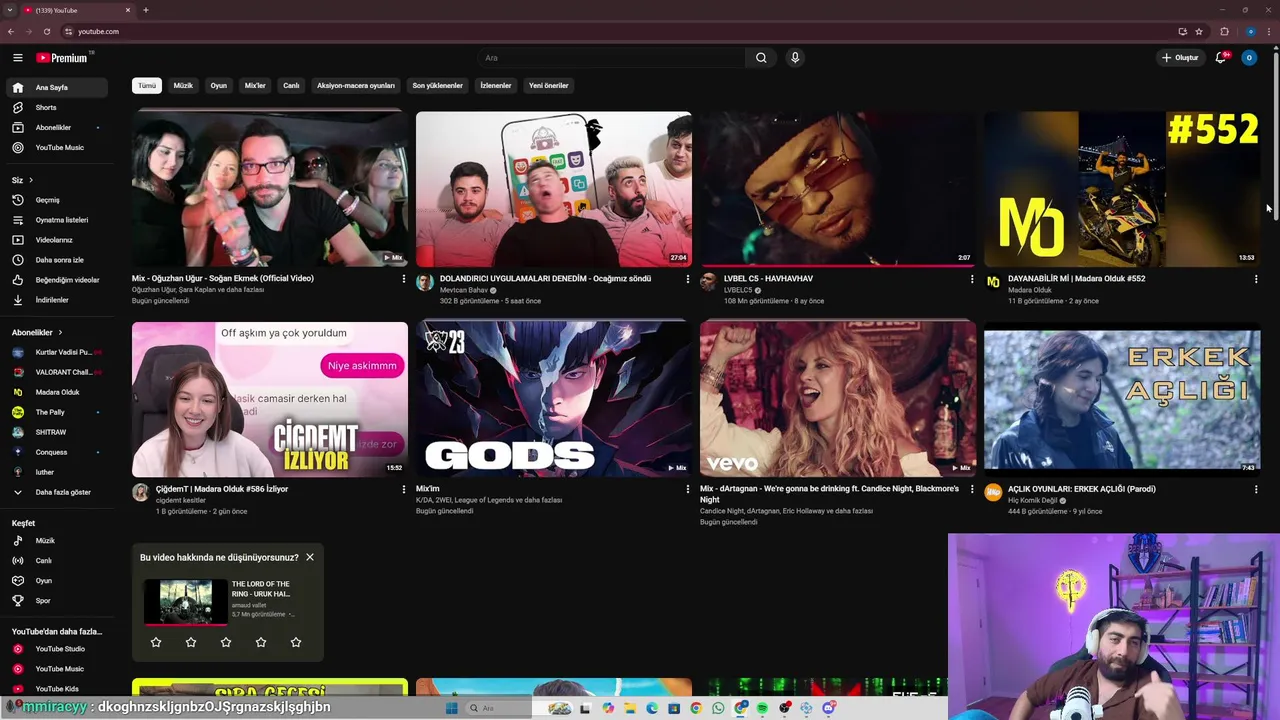Select the Mix'ler filter chip
This screenshot has width=1280, height=720.
pos(255,86)
